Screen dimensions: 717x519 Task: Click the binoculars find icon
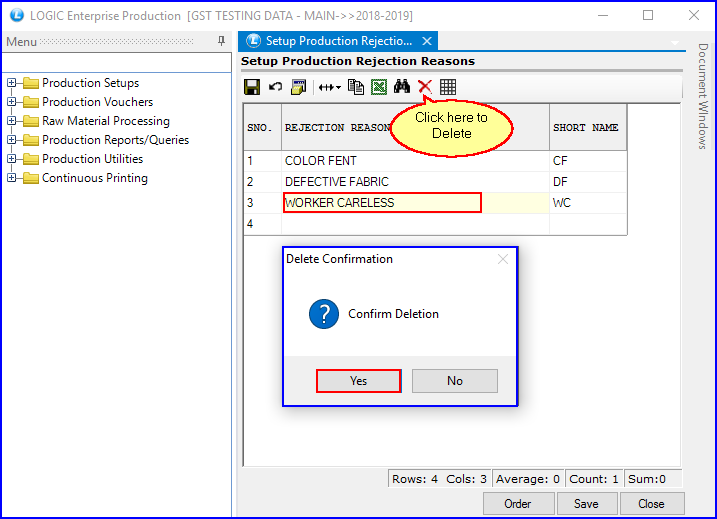pos(402,87)
